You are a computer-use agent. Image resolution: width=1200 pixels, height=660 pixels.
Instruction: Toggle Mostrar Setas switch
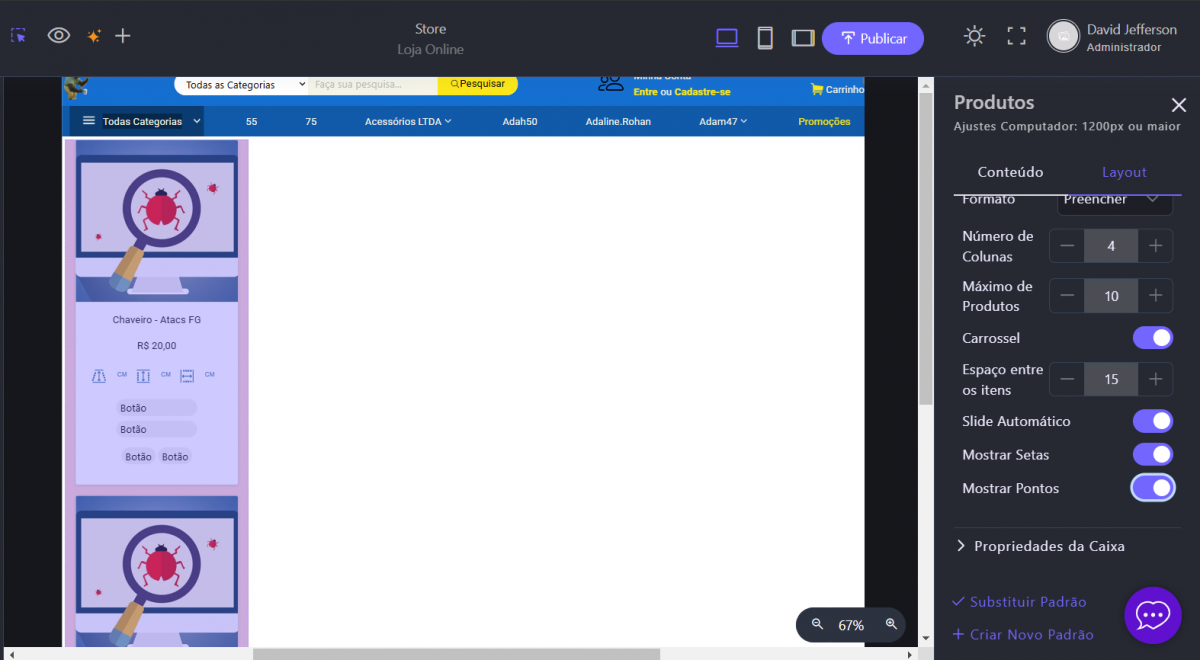click(1152, 455)
